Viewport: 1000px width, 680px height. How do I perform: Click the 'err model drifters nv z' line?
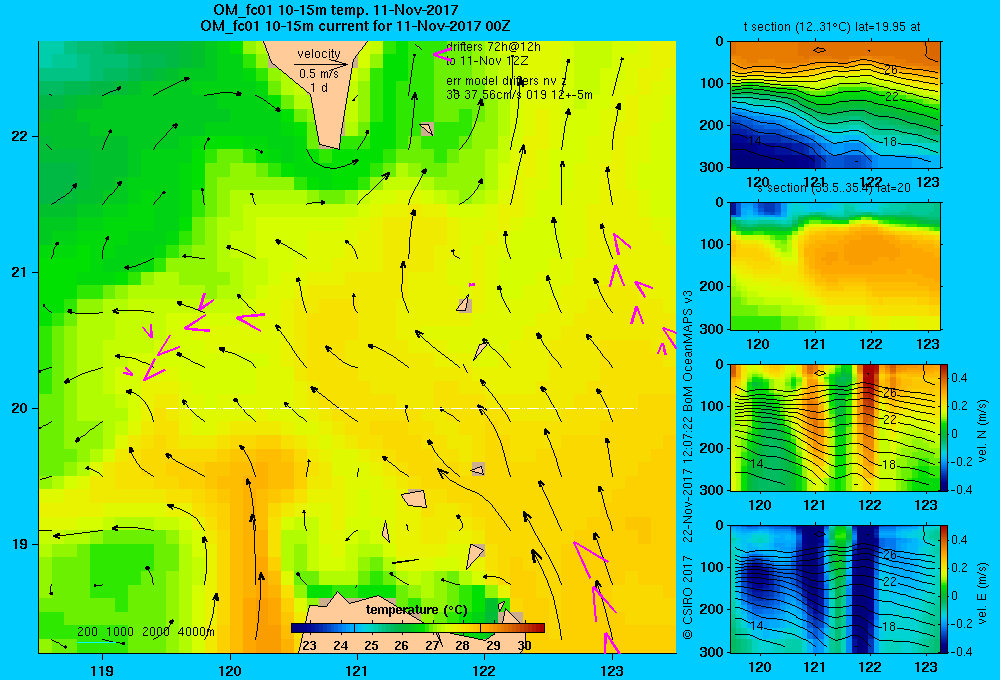pos(506,81)
